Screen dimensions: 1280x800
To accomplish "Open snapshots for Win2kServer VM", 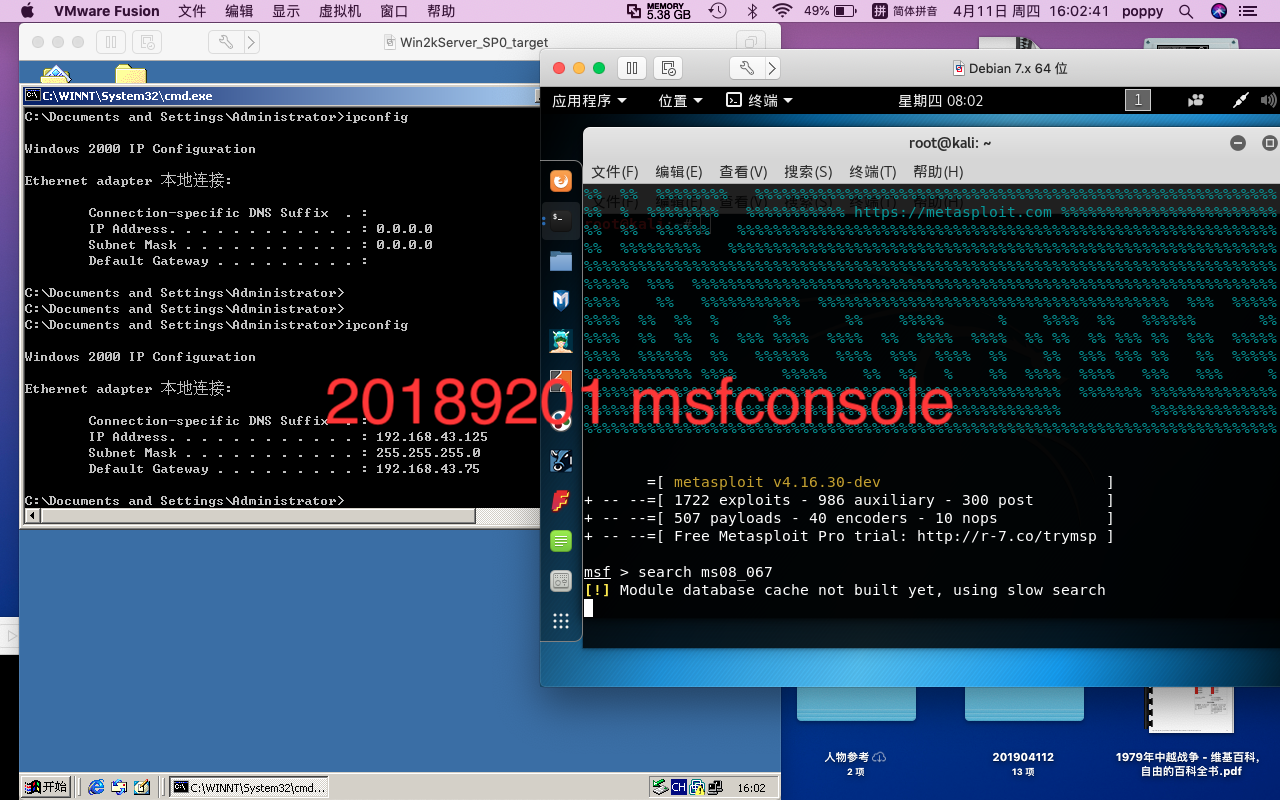I will [x=148, y=42].
